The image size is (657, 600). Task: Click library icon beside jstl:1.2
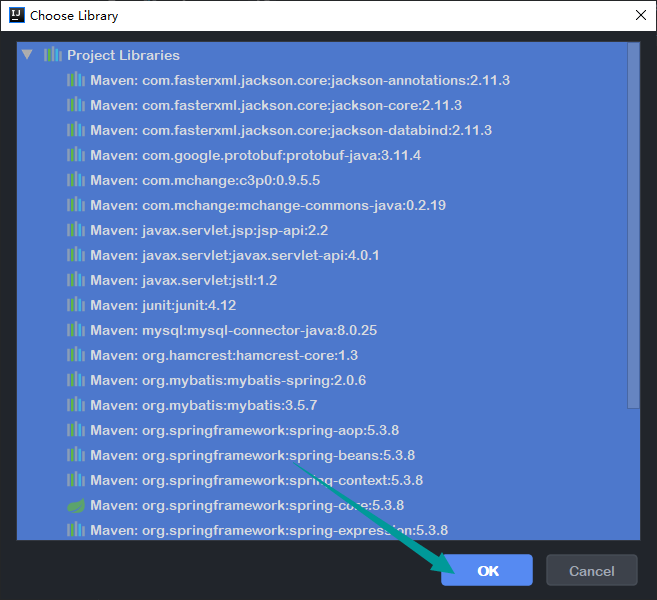tap(76, 280)
